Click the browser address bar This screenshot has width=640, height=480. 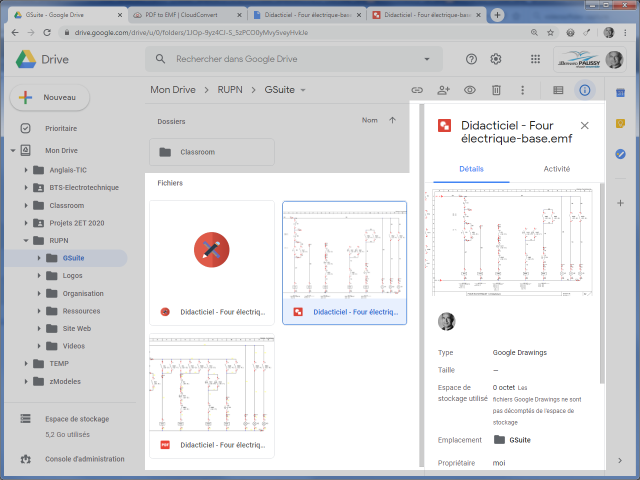pyautogui.click(x=296, y=33)
